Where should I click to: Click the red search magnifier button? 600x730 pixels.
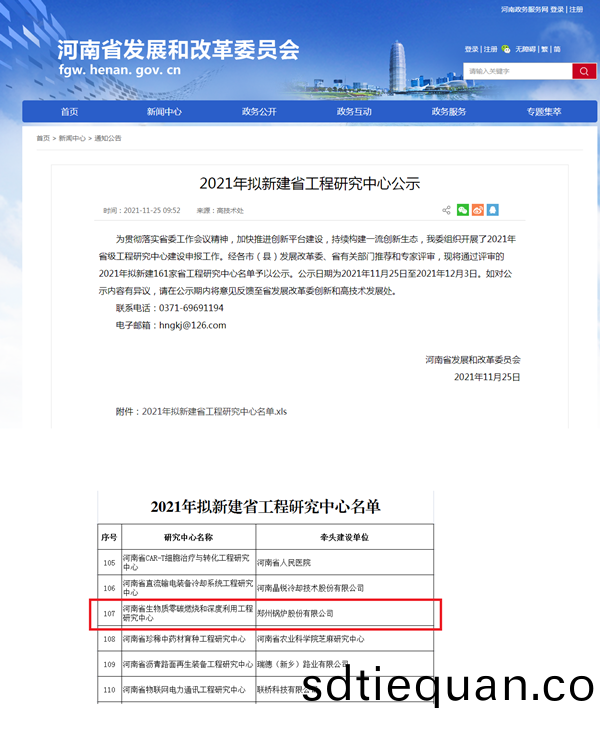[x=584, y=71]
